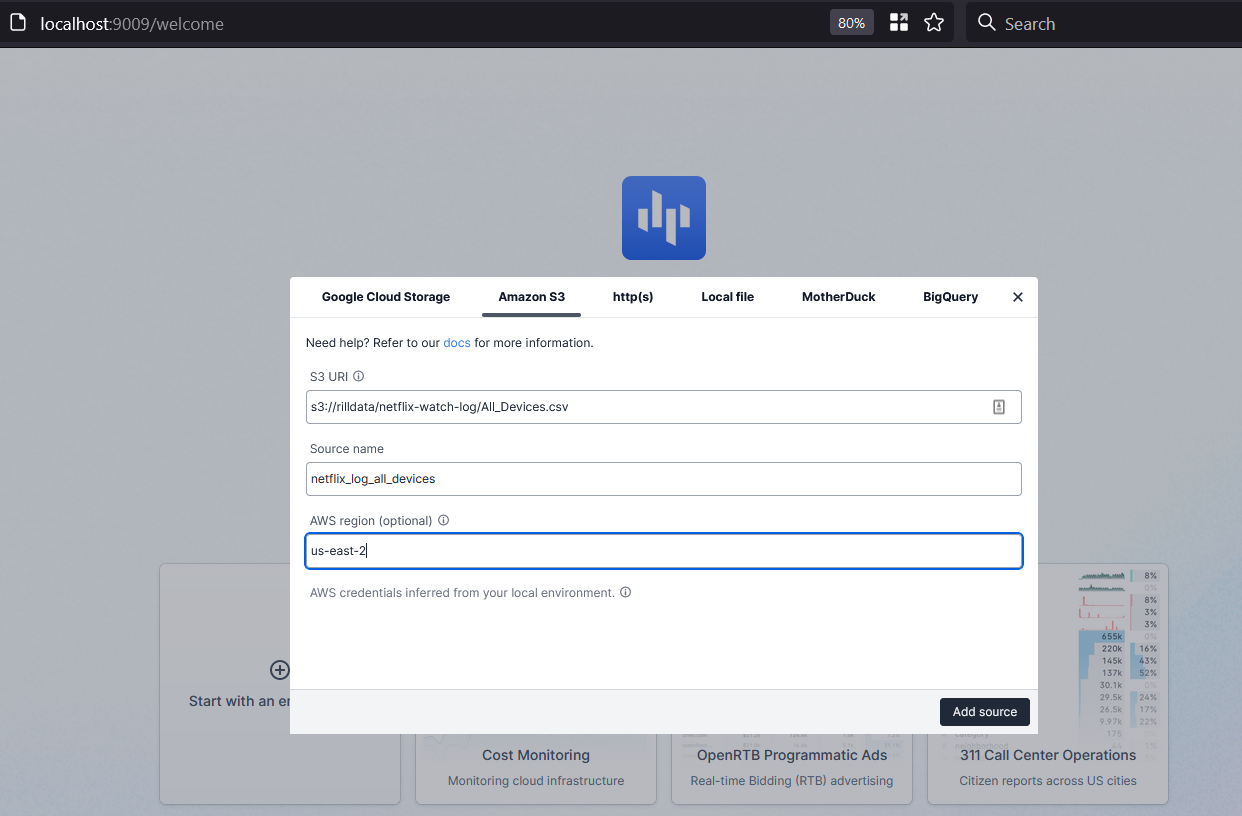Bookmark this page with the star icon
The width and height of the screenshot is (1242, 816).
coord(934,23)
